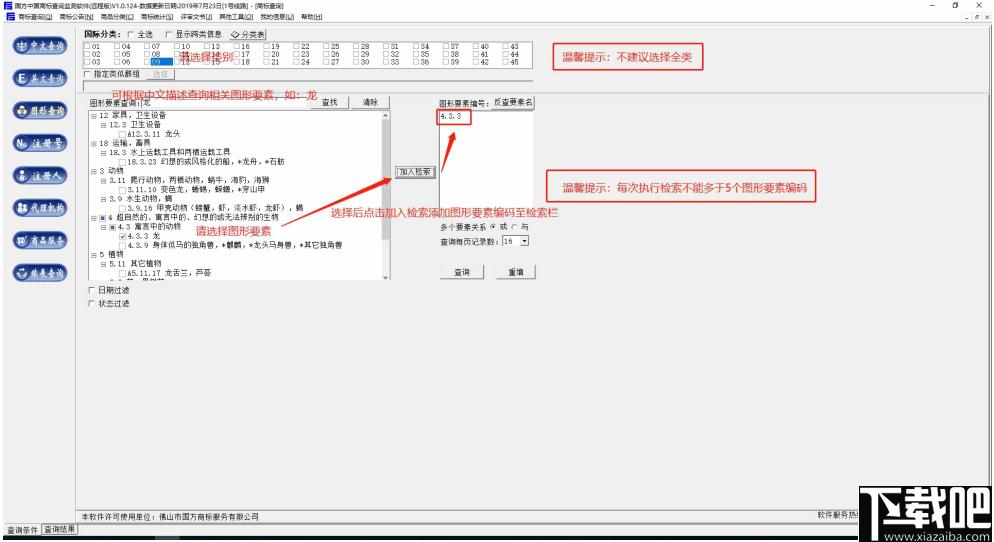Viewport: 994px width, 542px height.
Task: Open the 代理机构 sidebar button
Action: tap(40, 207)
